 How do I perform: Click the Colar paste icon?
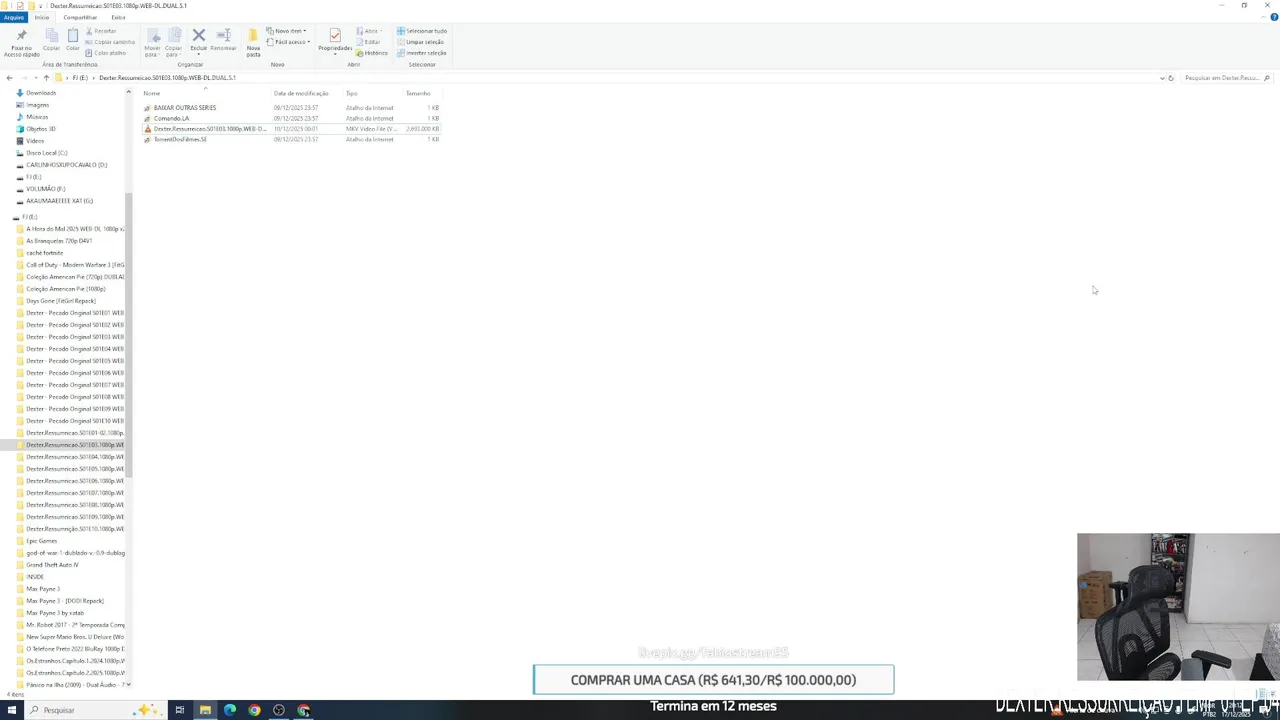(x=73, y=40)
